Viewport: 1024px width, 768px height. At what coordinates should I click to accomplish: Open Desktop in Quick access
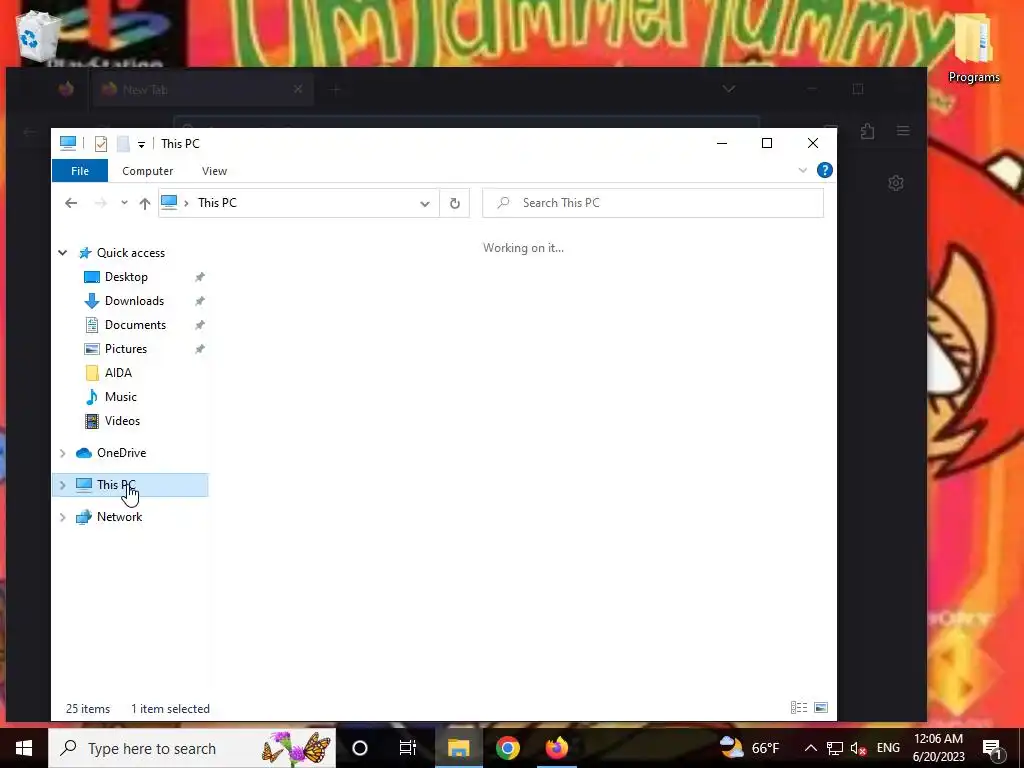[126, 277]
